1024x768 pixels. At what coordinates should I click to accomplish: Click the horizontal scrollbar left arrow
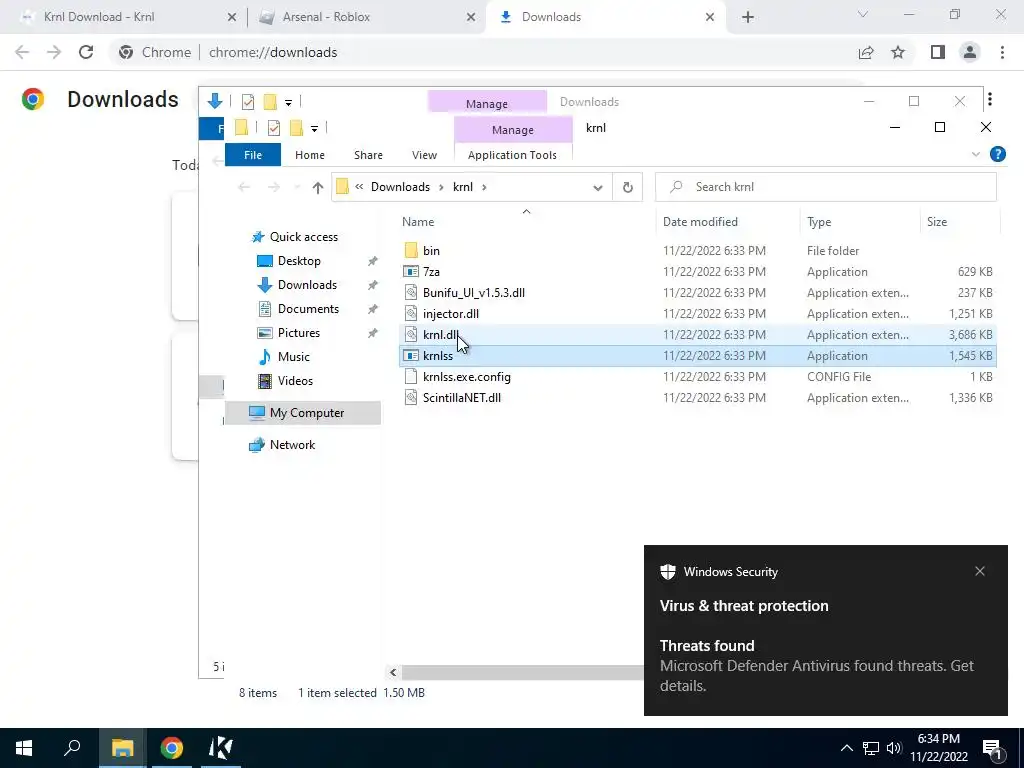392,672
